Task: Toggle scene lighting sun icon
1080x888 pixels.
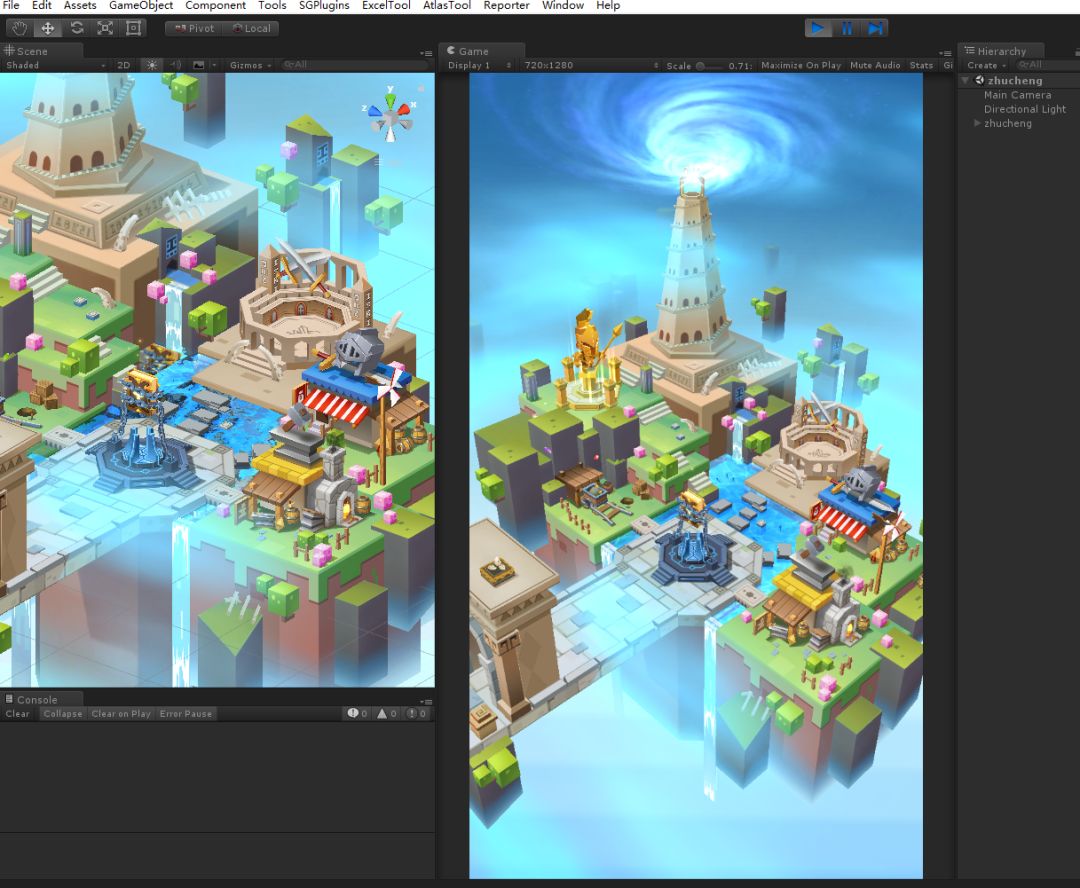Action: 152,65
